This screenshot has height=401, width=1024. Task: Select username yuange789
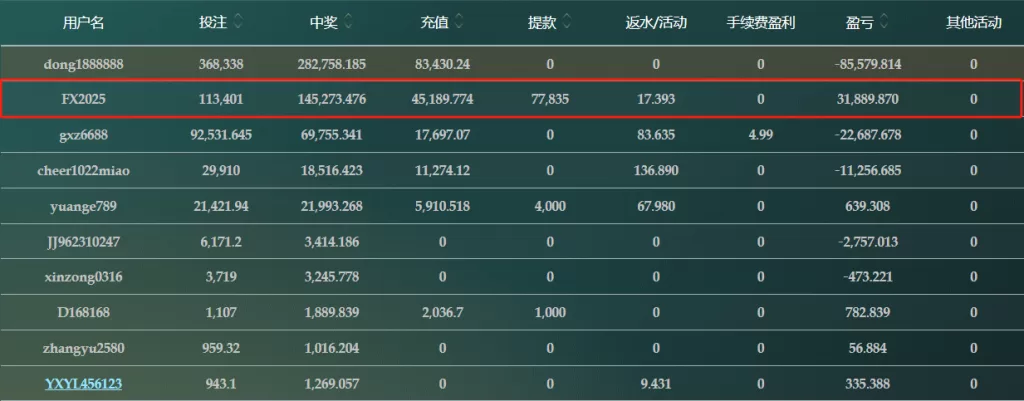84,206
